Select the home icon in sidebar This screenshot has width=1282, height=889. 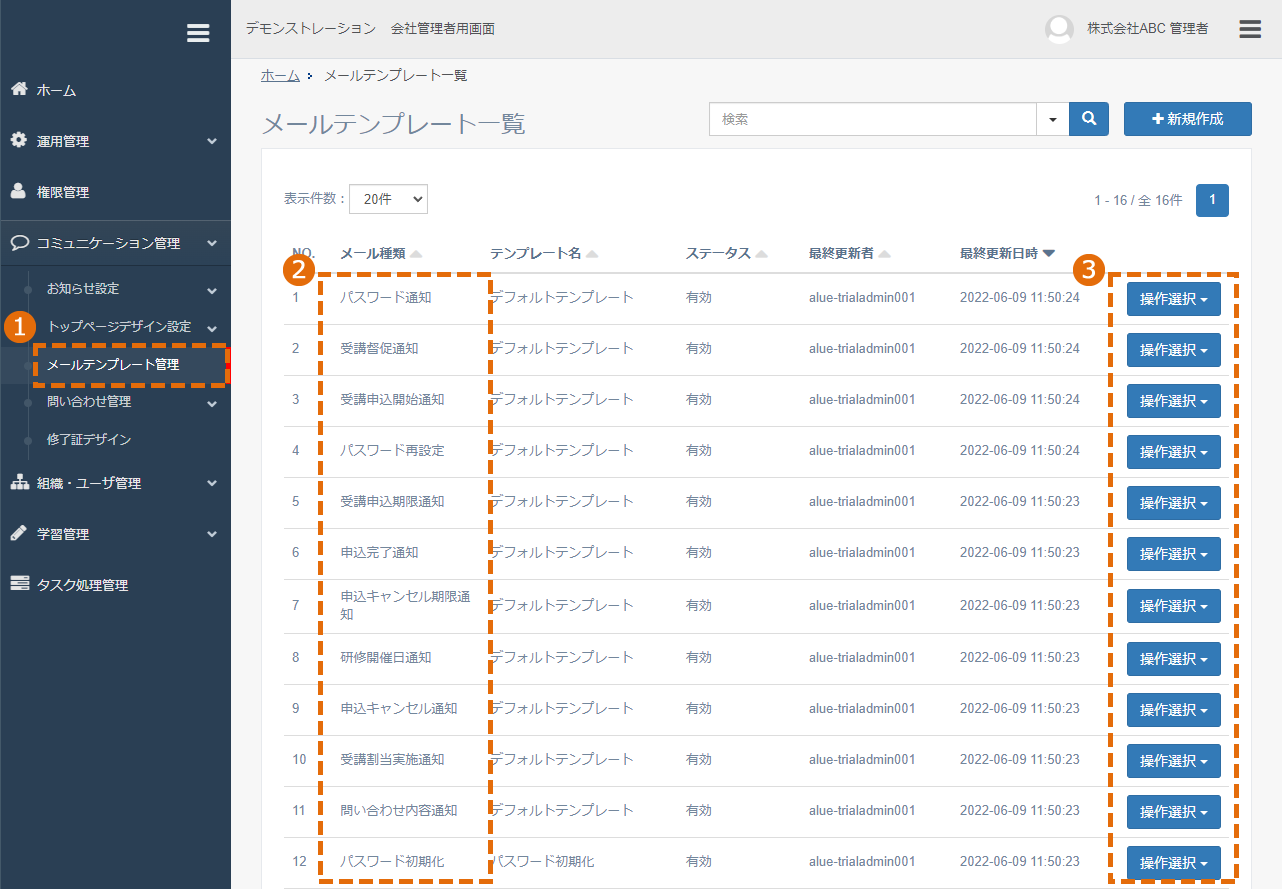pos(19,89)
